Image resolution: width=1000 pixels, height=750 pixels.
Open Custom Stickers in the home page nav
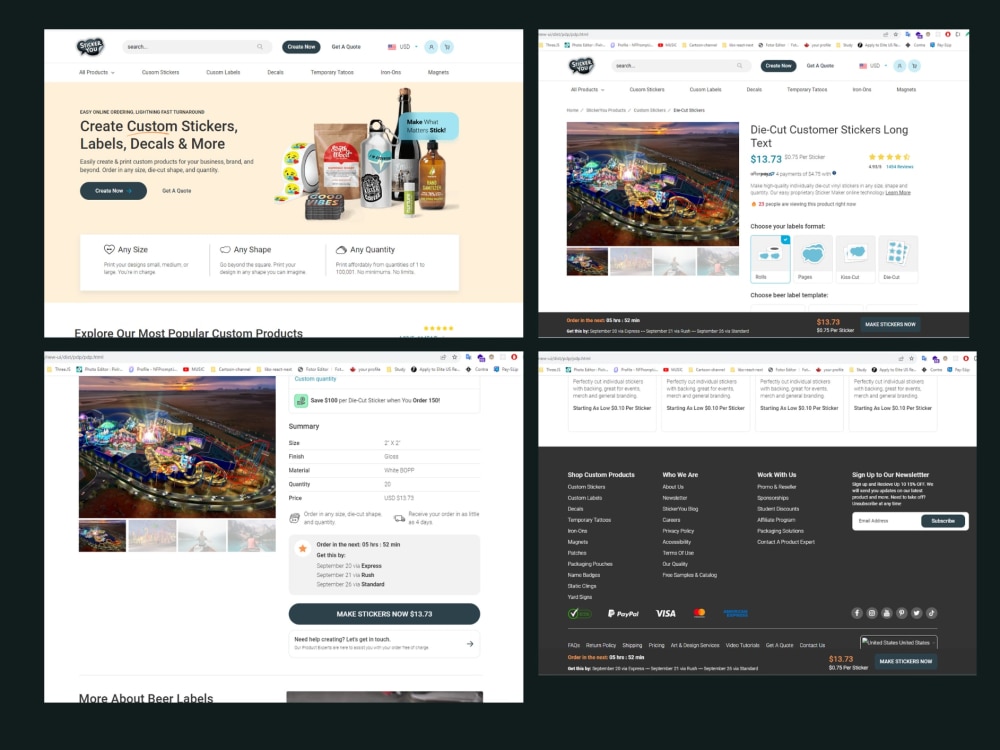[161, 72]
